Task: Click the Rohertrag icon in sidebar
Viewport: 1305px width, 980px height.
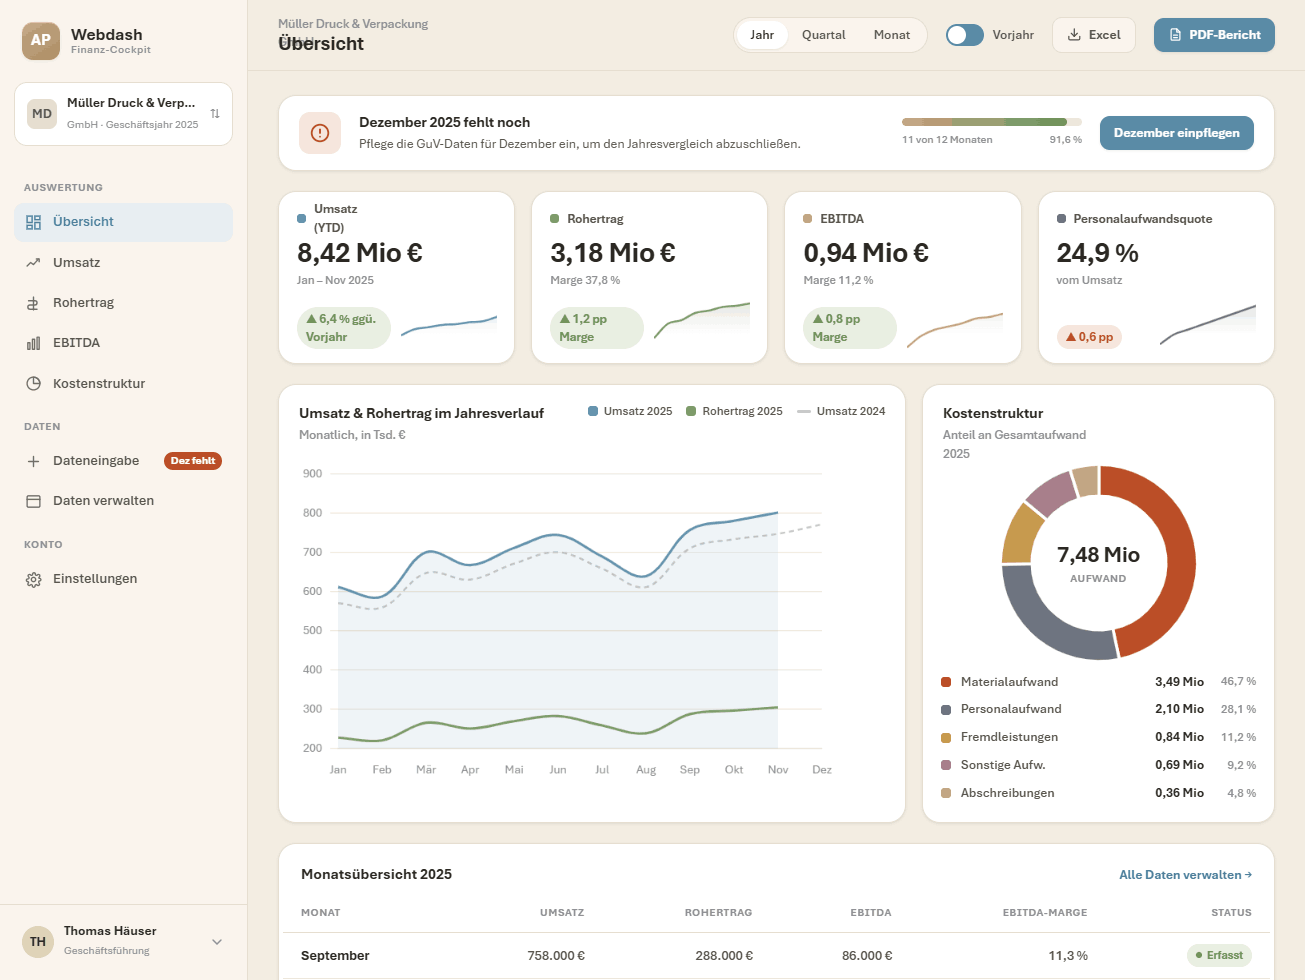Action: 33,303
